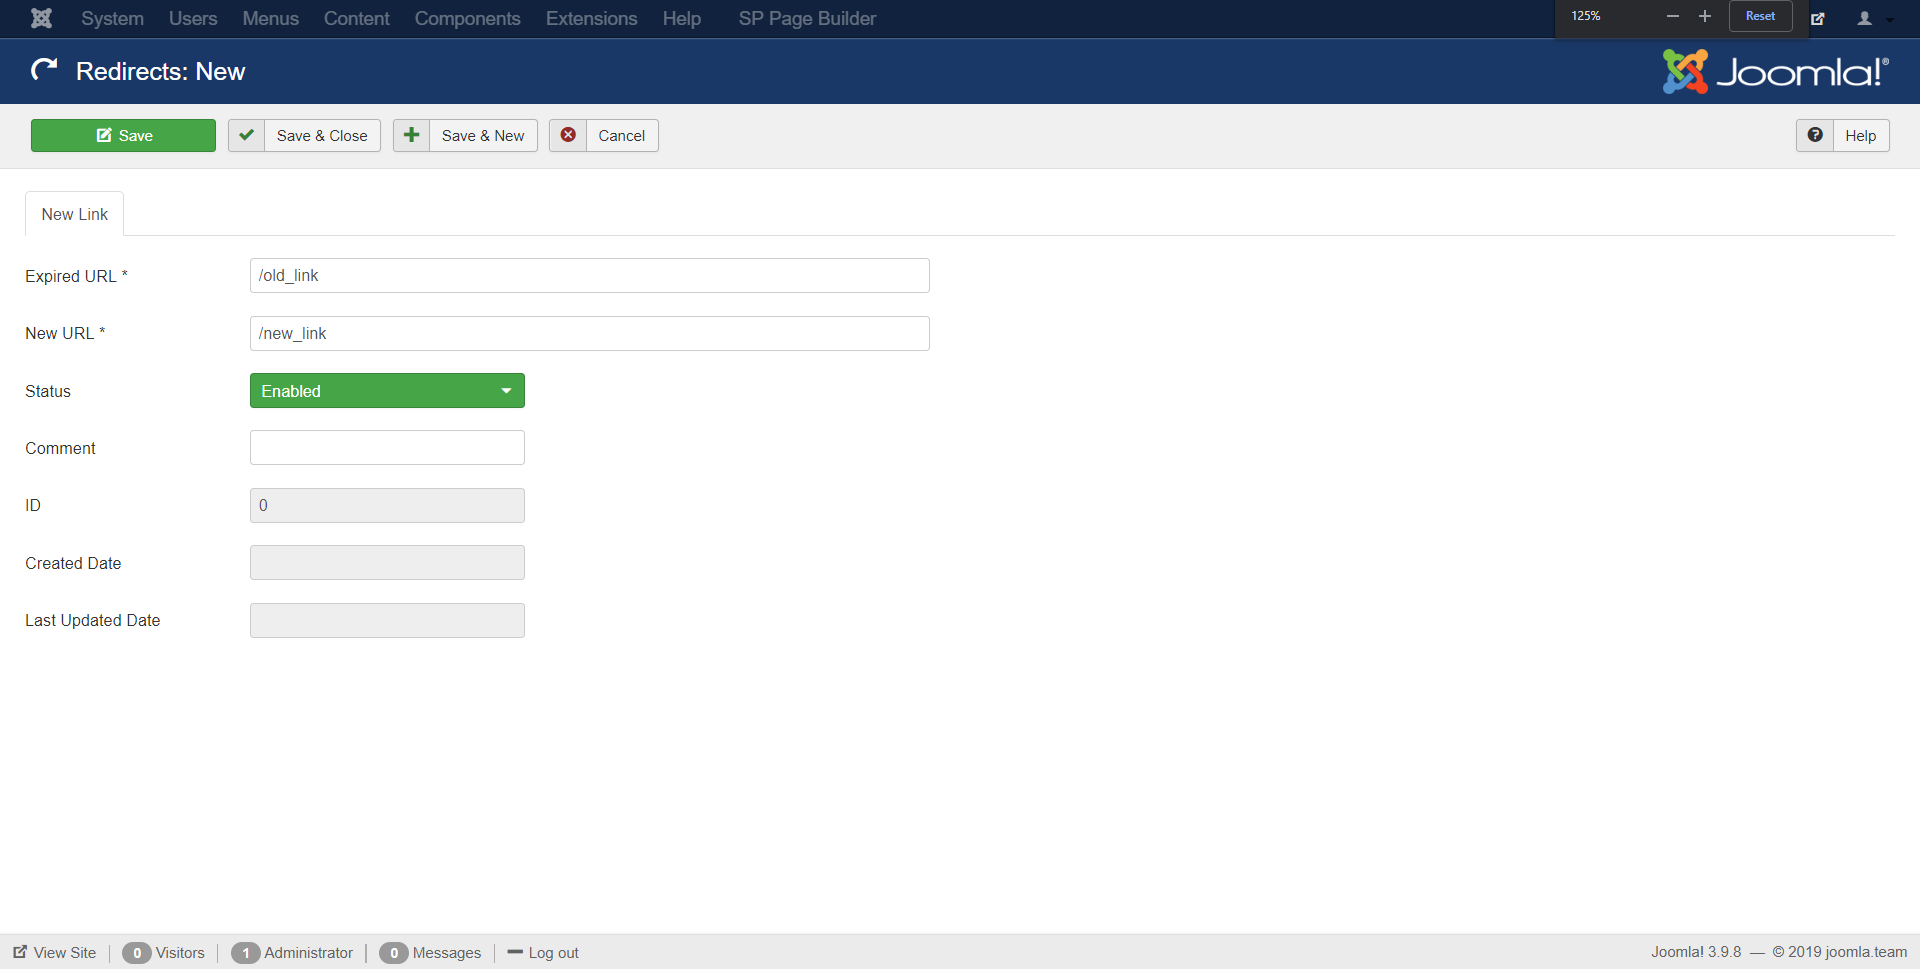The height and width of the screenshot is (969, 1920).
Task: Click the green Save button
Action: [x=123, y=135]
